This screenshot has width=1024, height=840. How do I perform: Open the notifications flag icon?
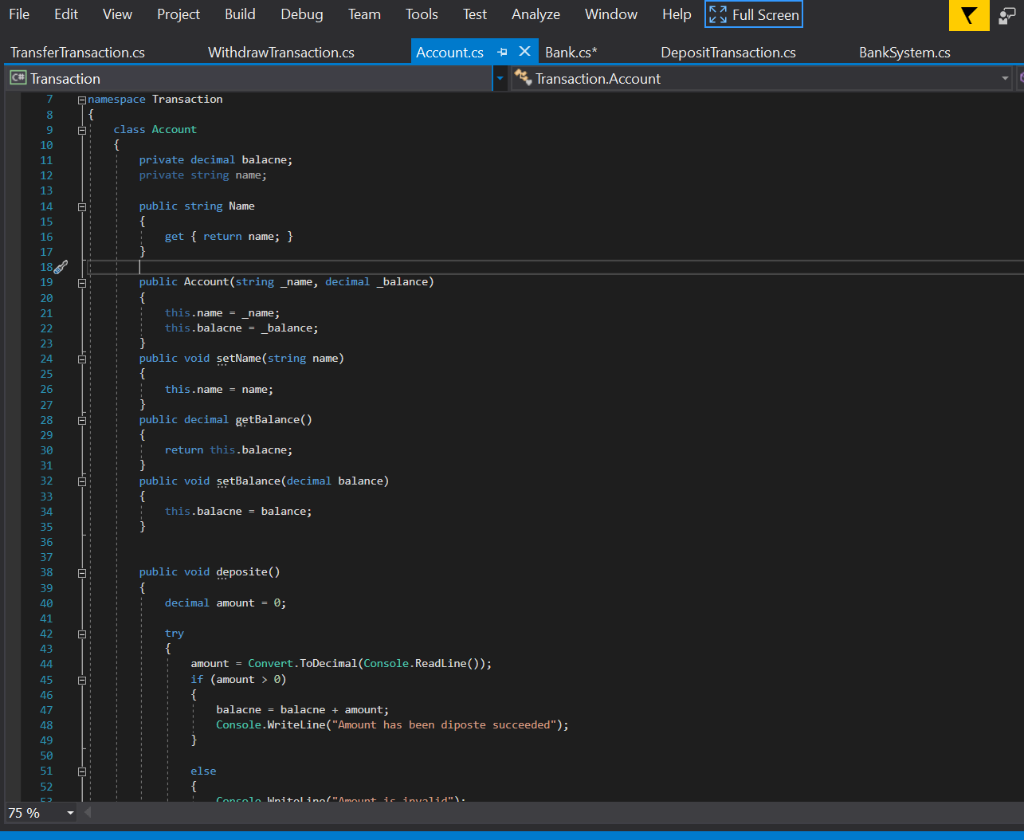click(969, 15)
